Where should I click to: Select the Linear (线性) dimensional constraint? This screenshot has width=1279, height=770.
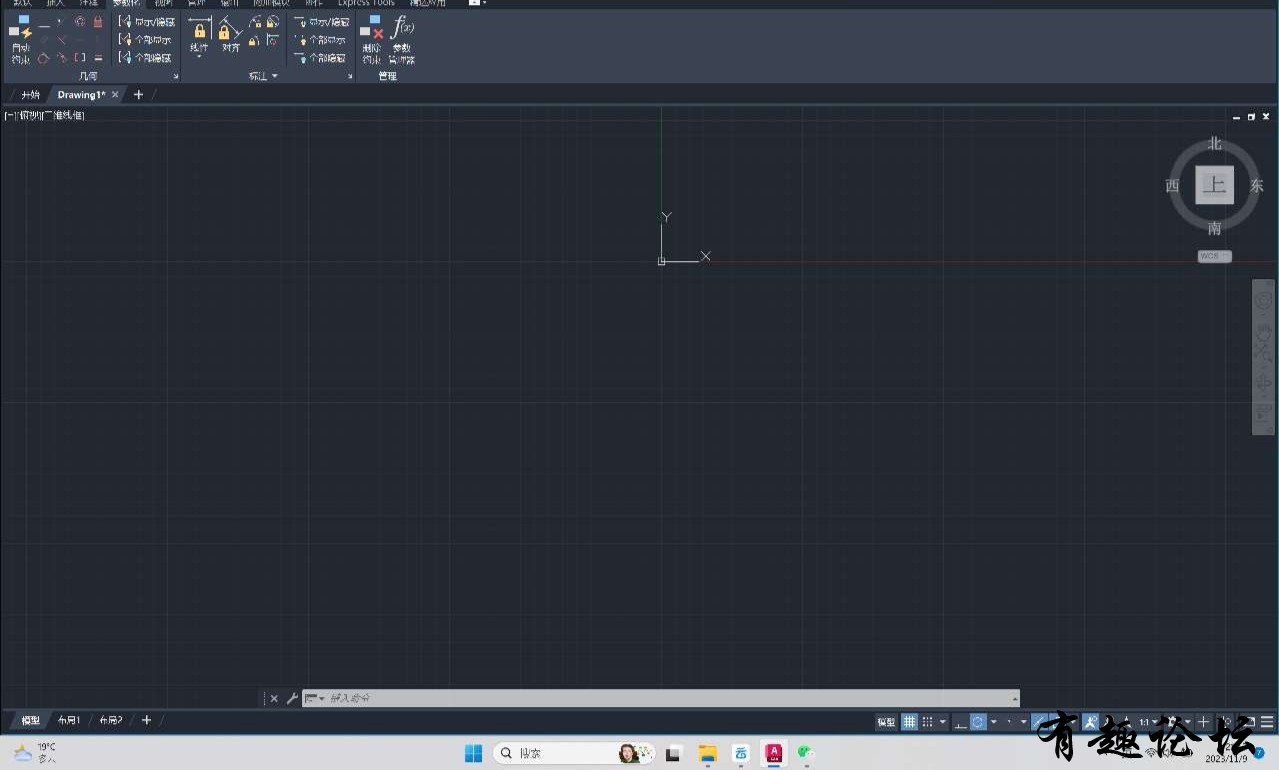199,36
